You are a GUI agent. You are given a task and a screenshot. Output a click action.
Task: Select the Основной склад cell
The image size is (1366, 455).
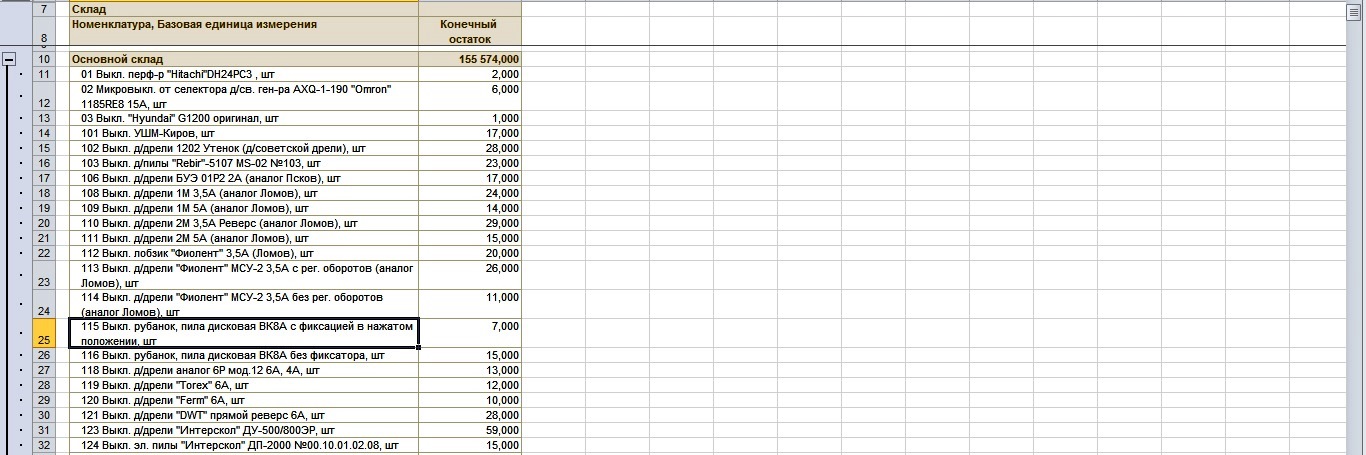pyautogui.click(x=243, y=59)
